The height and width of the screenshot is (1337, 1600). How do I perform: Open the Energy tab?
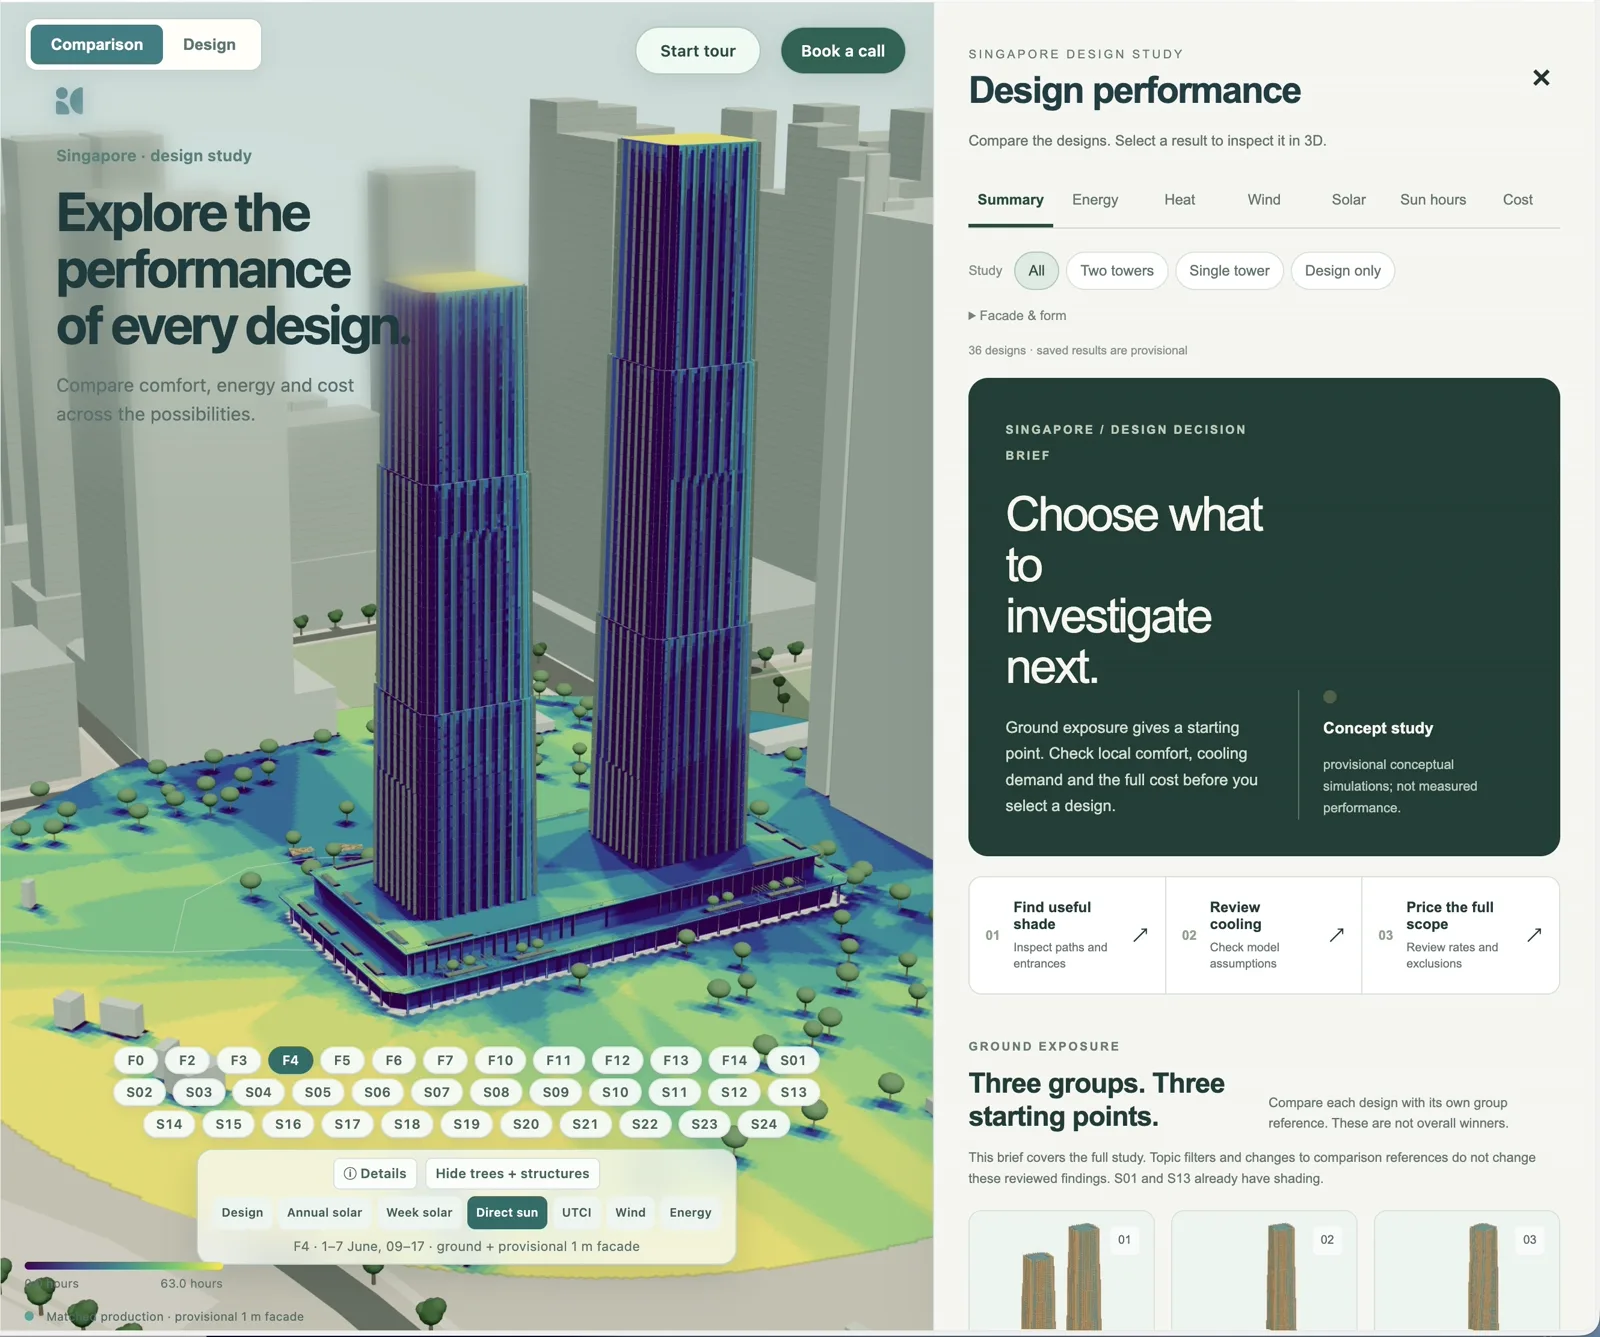click(1095, 200)
